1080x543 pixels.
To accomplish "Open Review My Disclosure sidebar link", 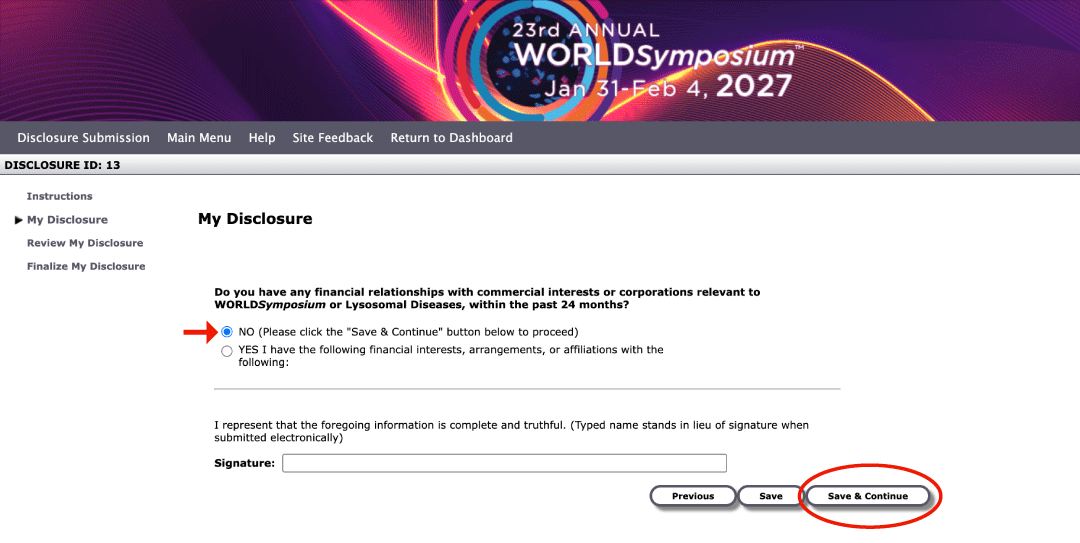I will coord(85,243).
